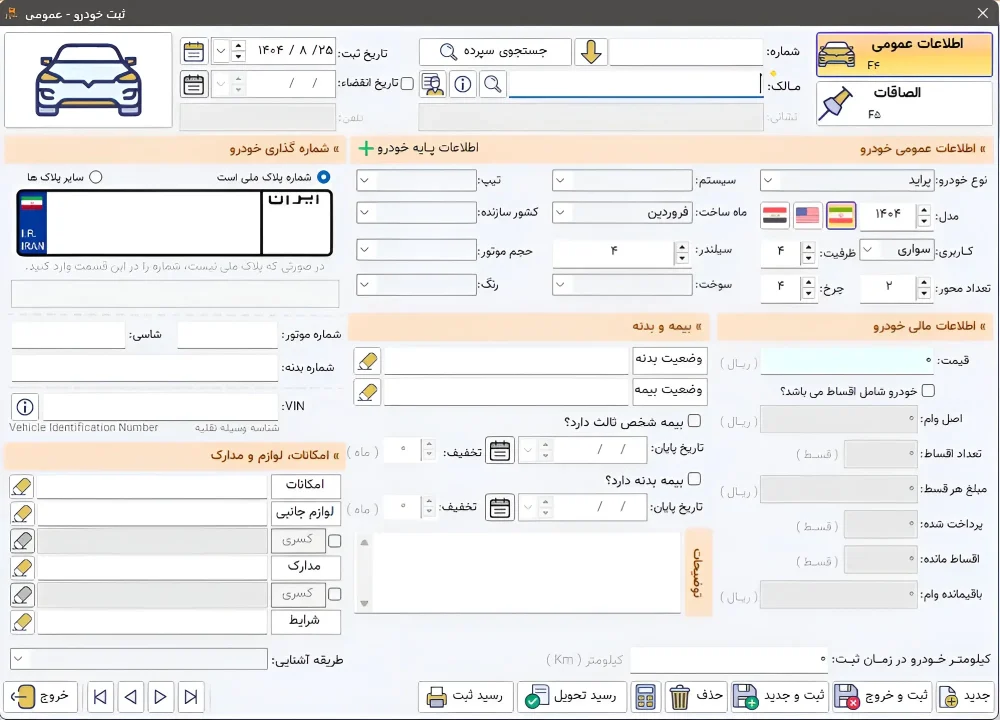Add base vehicle info with green plus

365,148
